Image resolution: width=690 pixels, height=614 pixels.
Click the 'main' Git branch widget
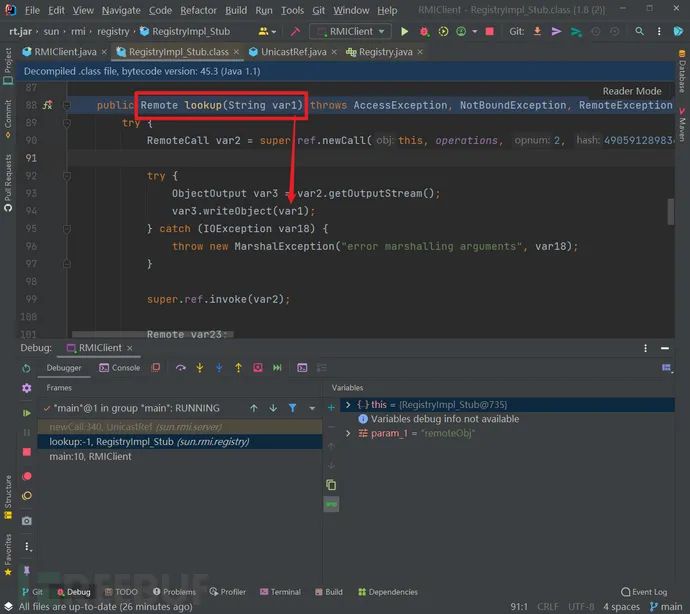(x=666, y=607)
